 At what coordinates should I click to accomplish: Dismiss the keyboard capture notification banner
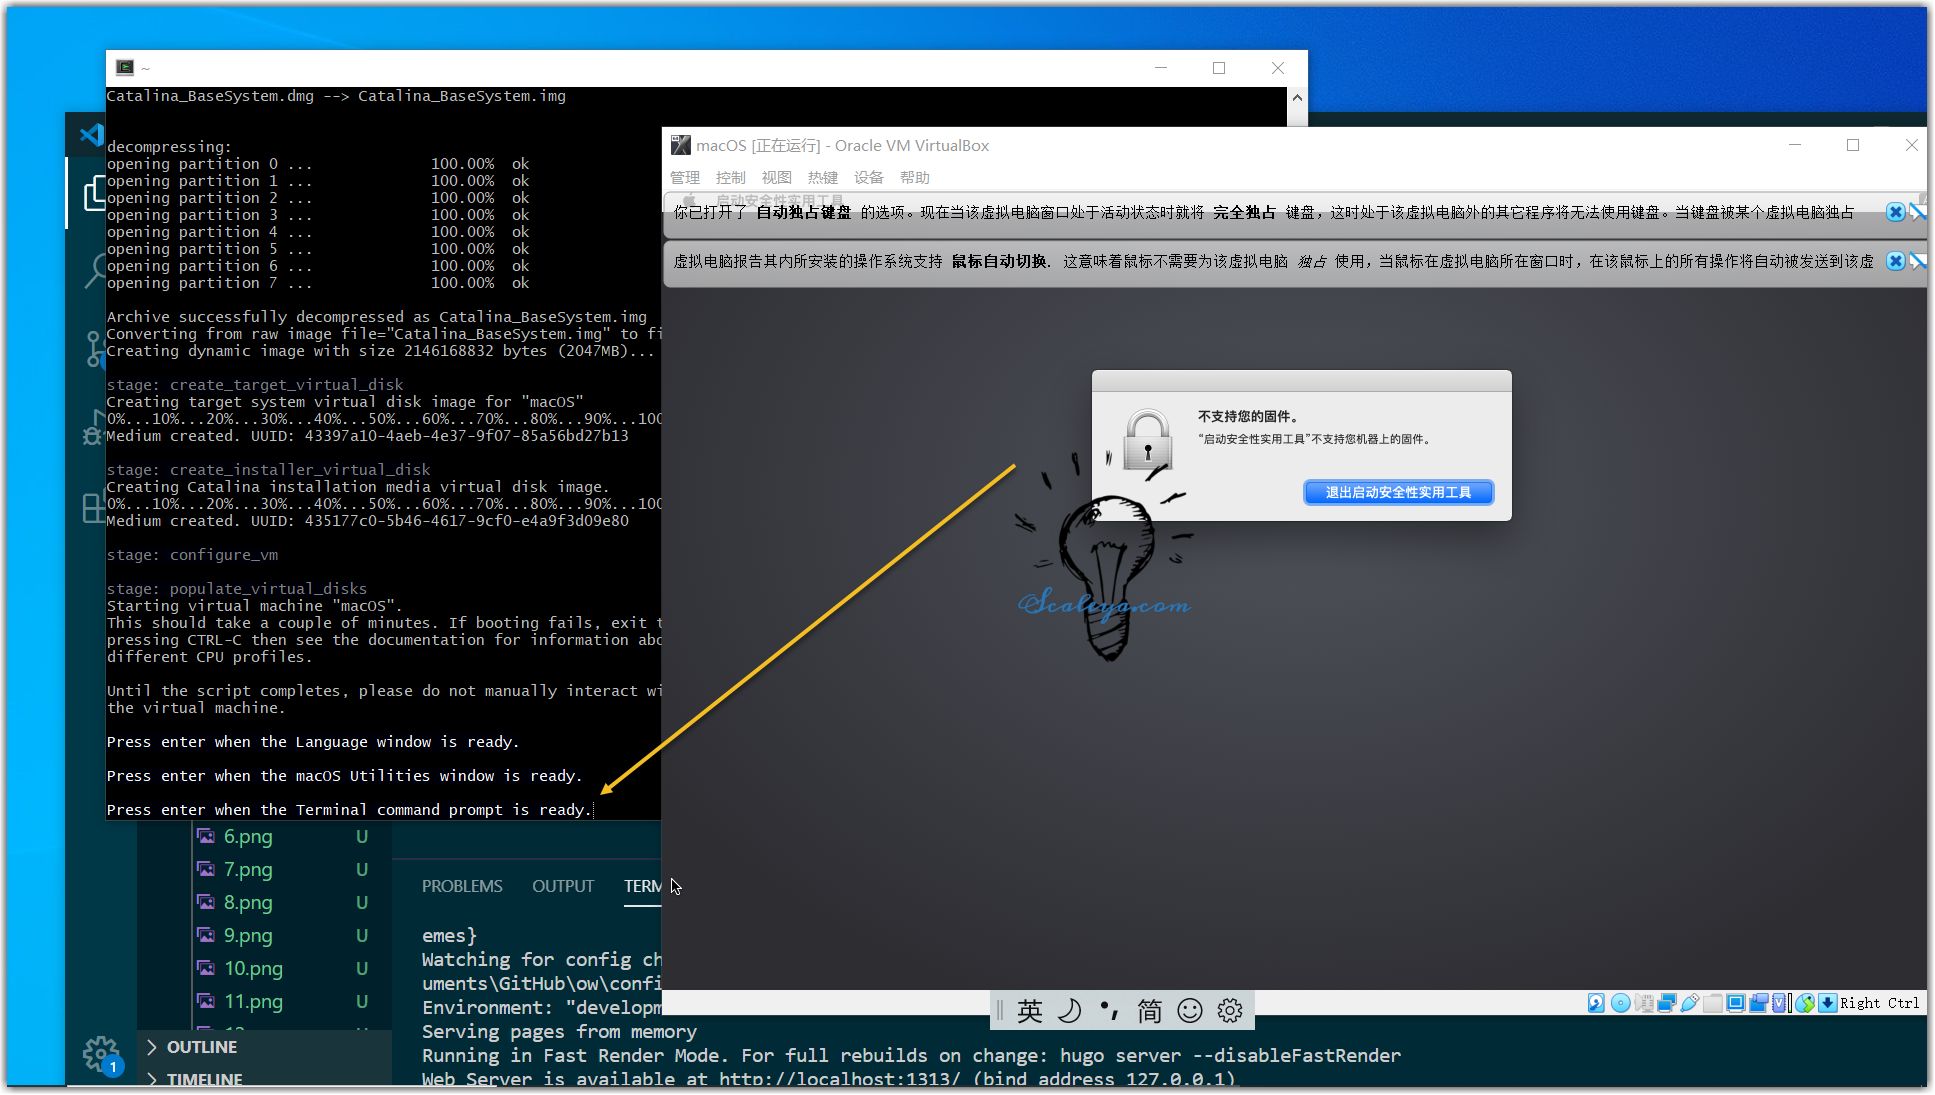[x=1895, y=212]
